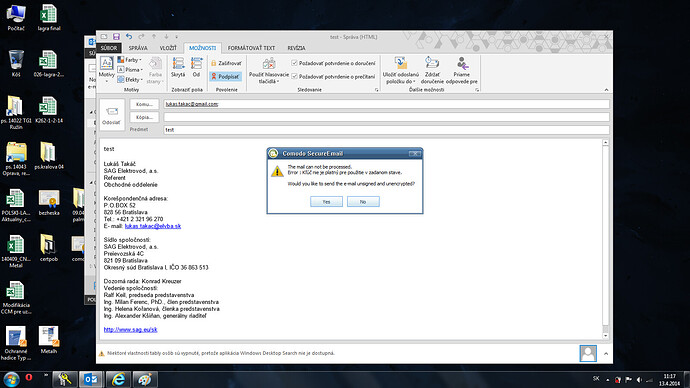Click Next item down arrow in toolbar
The height and width of the screenshot is (388, 690).
coord(166,37)
